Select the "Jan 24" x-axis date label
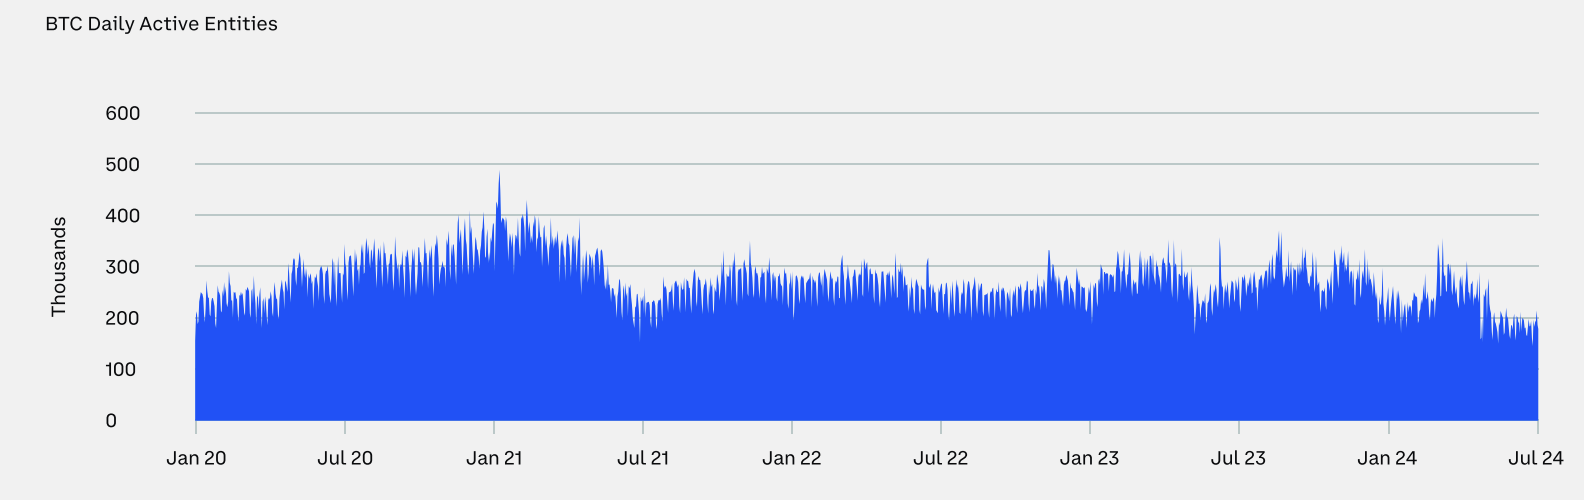 pyautogui.click(x=1387, y=458)
